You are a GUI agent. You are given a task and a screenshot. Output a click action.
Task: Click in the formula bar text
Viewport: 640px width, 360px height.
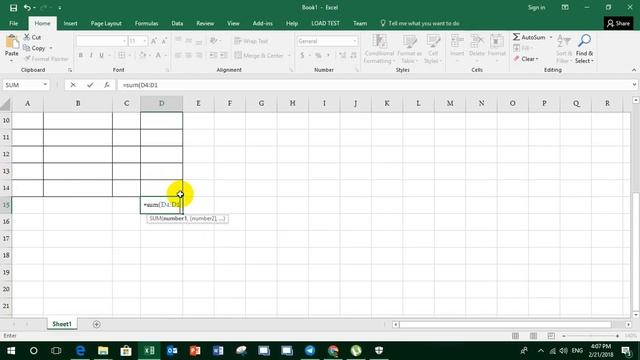point(140,85)
